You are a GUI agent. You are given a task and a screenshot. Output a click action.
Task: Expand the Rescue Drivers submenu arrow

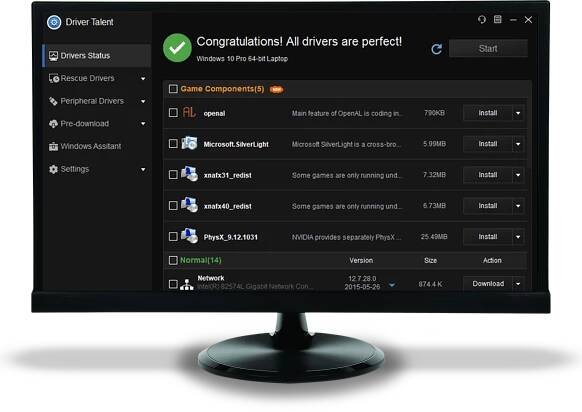[x=143, y=79]
